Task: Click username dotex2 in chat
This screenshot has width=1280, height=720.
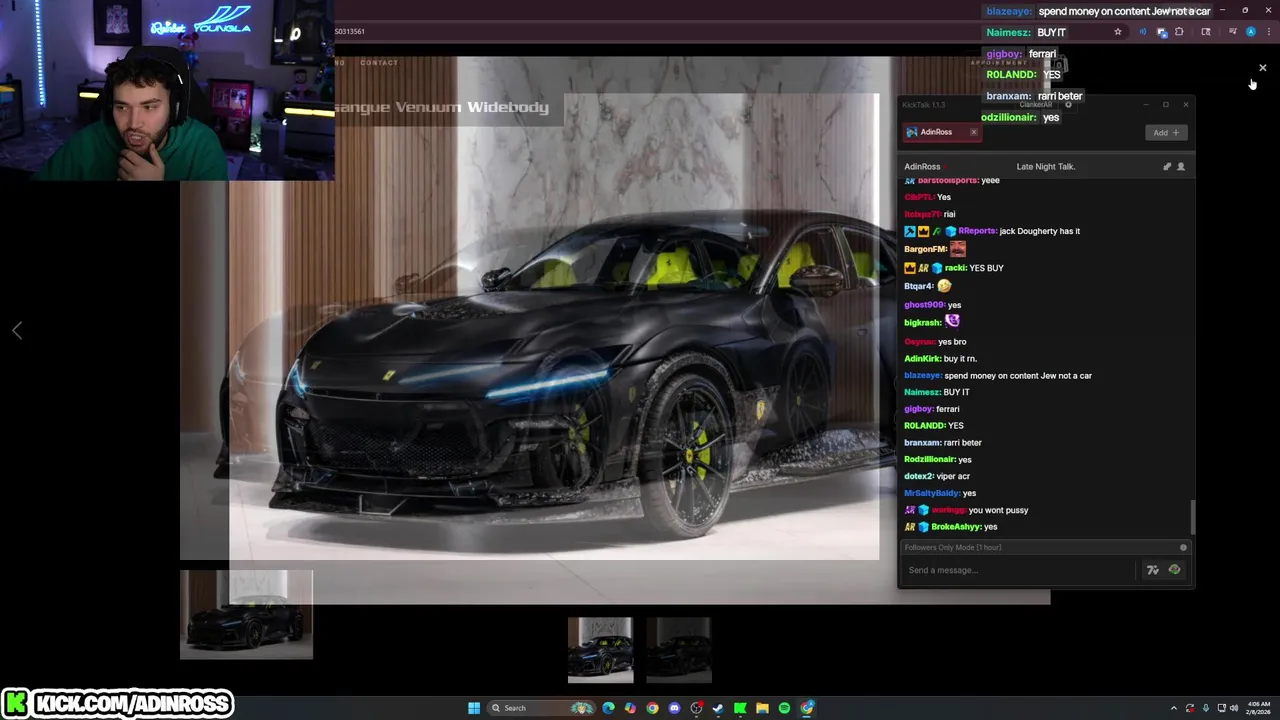Action: coord(919,476)
